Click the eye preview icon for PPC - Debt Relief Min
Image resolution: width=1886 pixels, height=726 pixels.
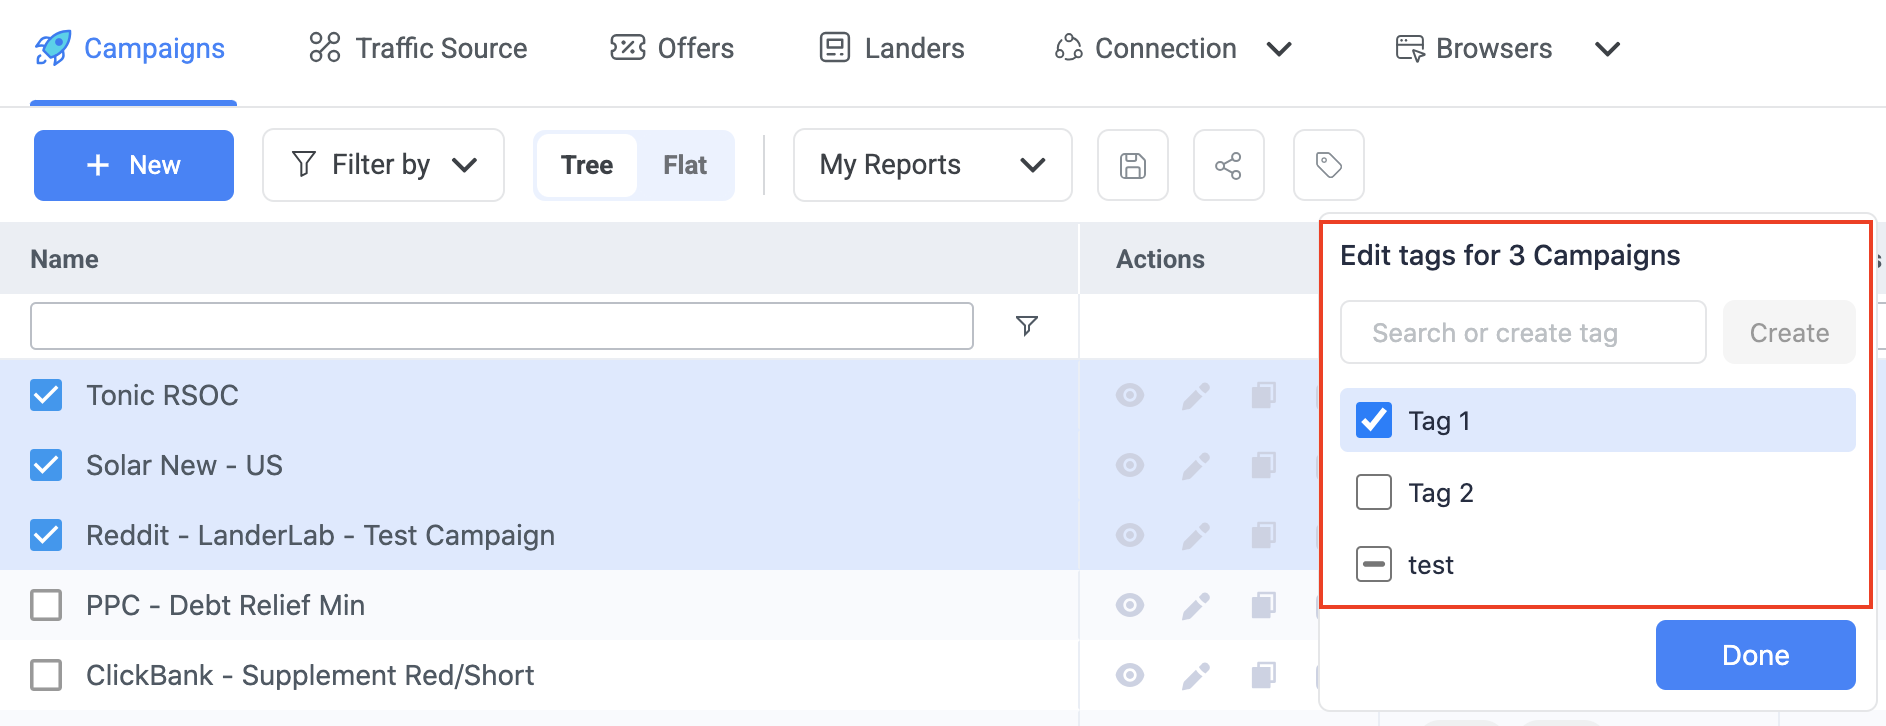click(x=1130, y=605)
